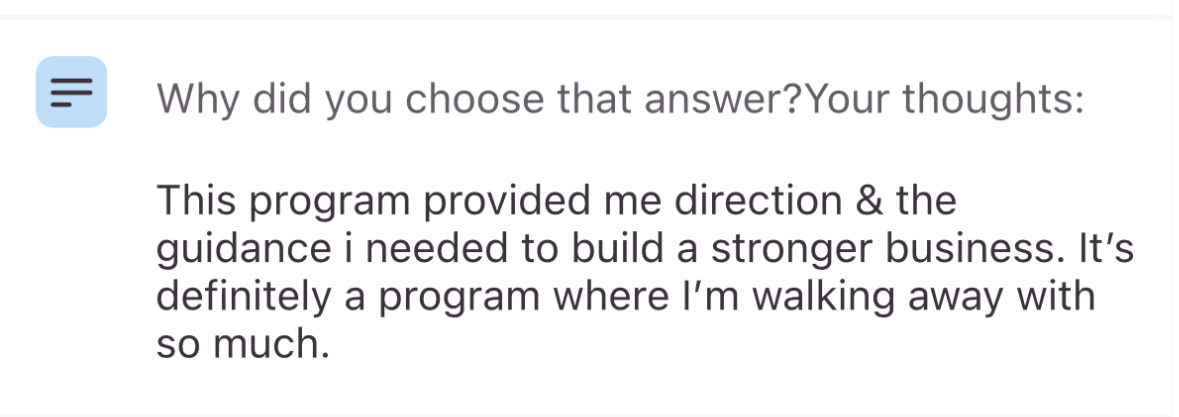Click the final answer line 'so much.'
Viewport: 1179px width, 417px height.
coord(243,344)
